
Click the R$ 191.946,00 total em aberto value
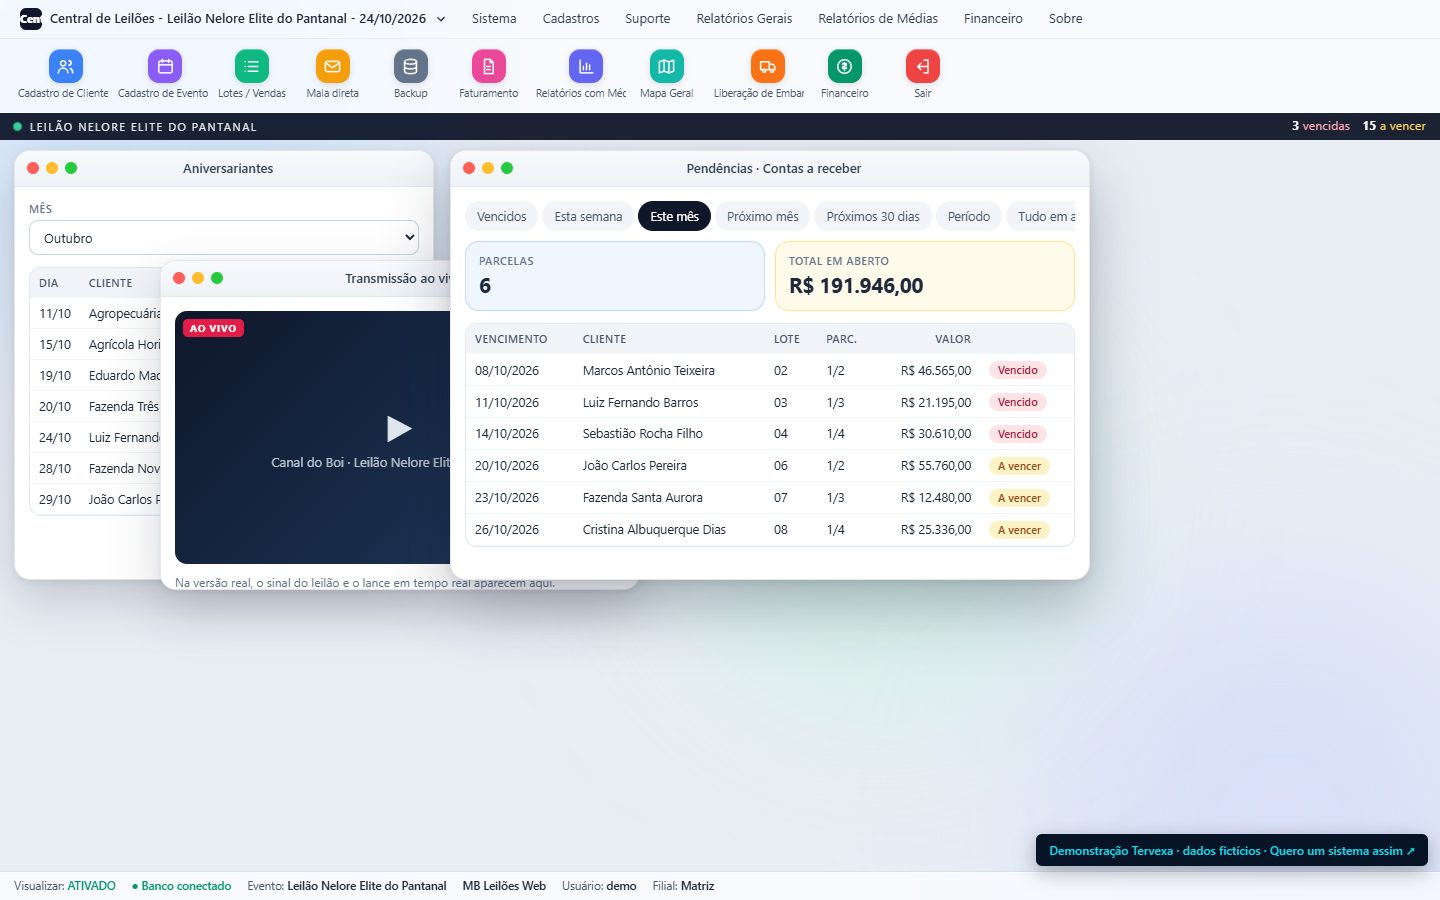[x=856, y=286]
